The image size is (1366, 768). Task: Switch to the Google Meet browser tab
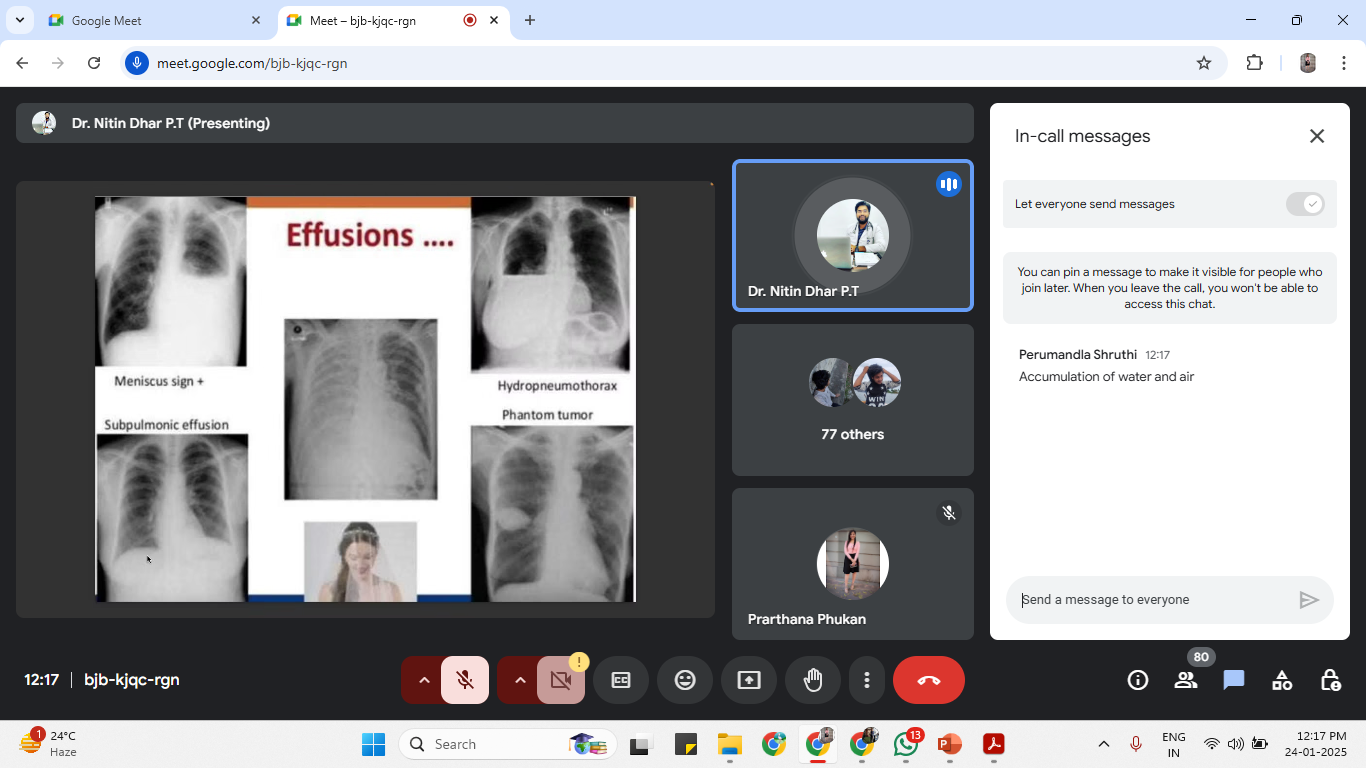pos(155,20)
